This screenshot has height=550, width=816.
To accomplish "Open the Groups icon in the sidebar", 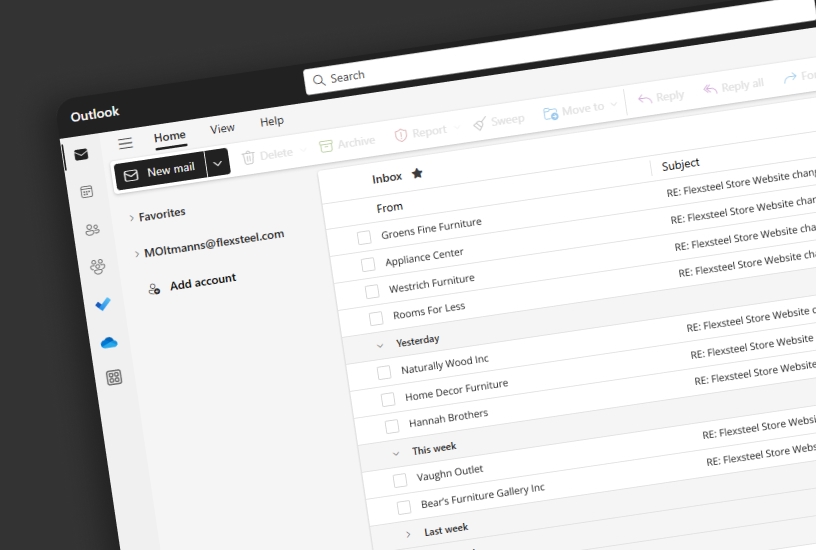I will pos(97,266).
